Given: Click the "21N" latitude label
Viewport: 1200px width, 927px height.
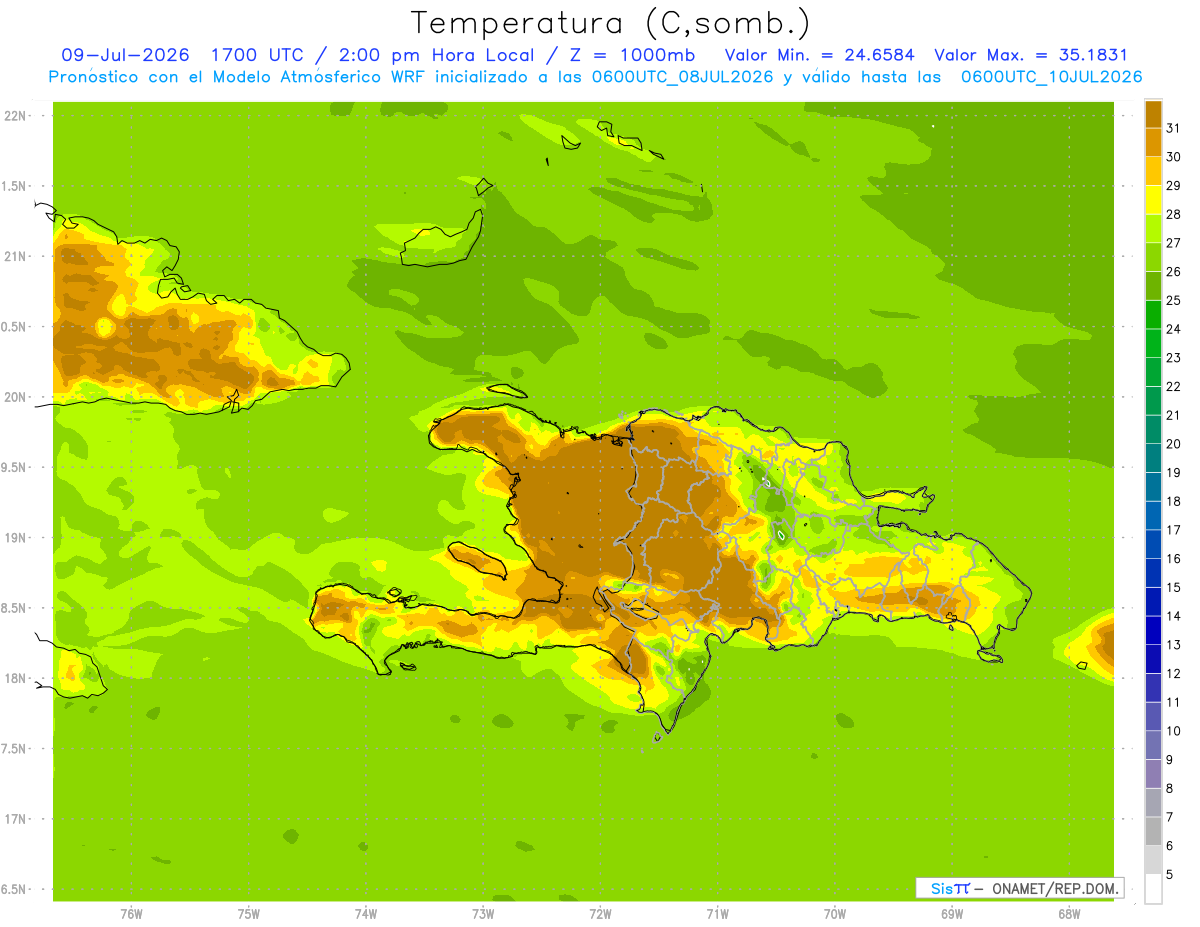Looking at the screenshot, I should click(14, 256).
